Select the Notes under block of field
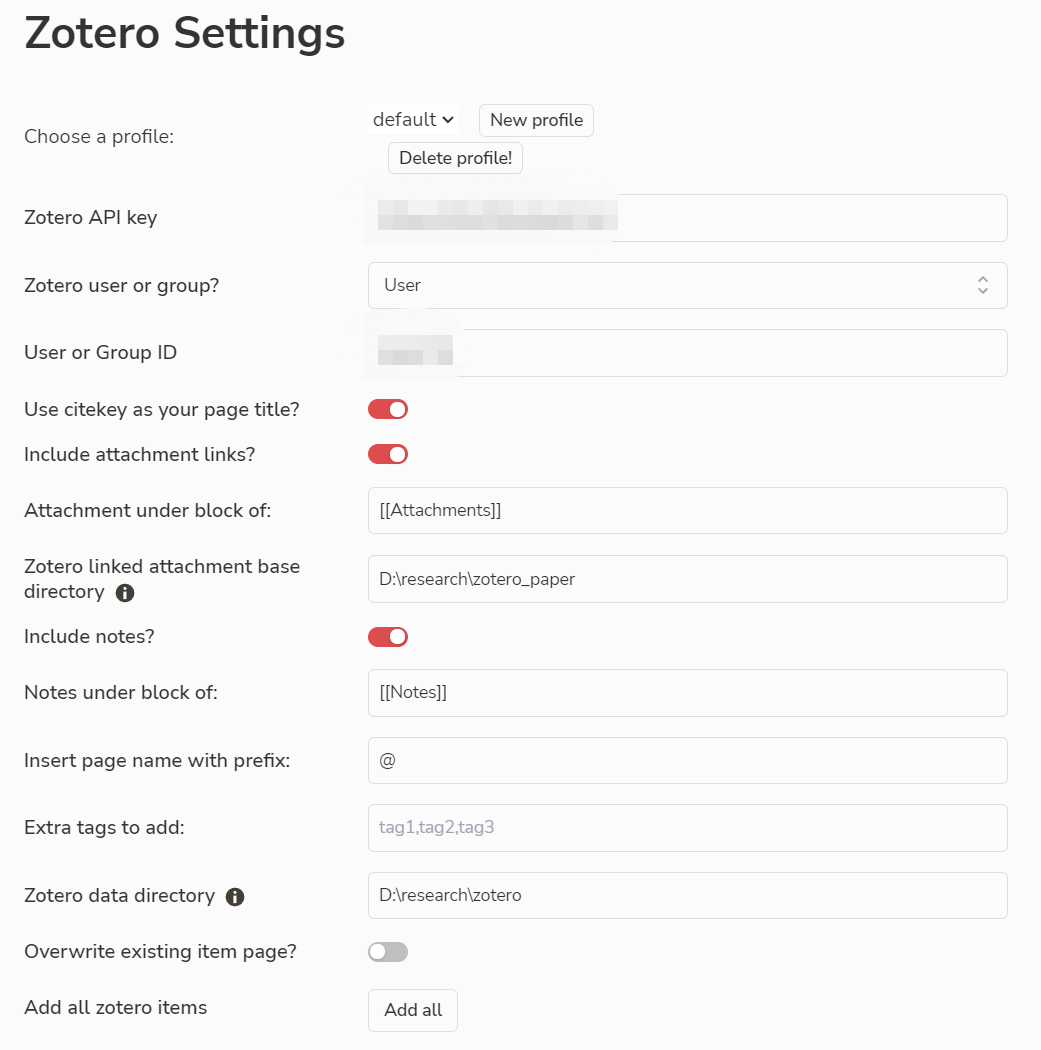Screen dimensions: 1041x1050 tap(687, 693)
